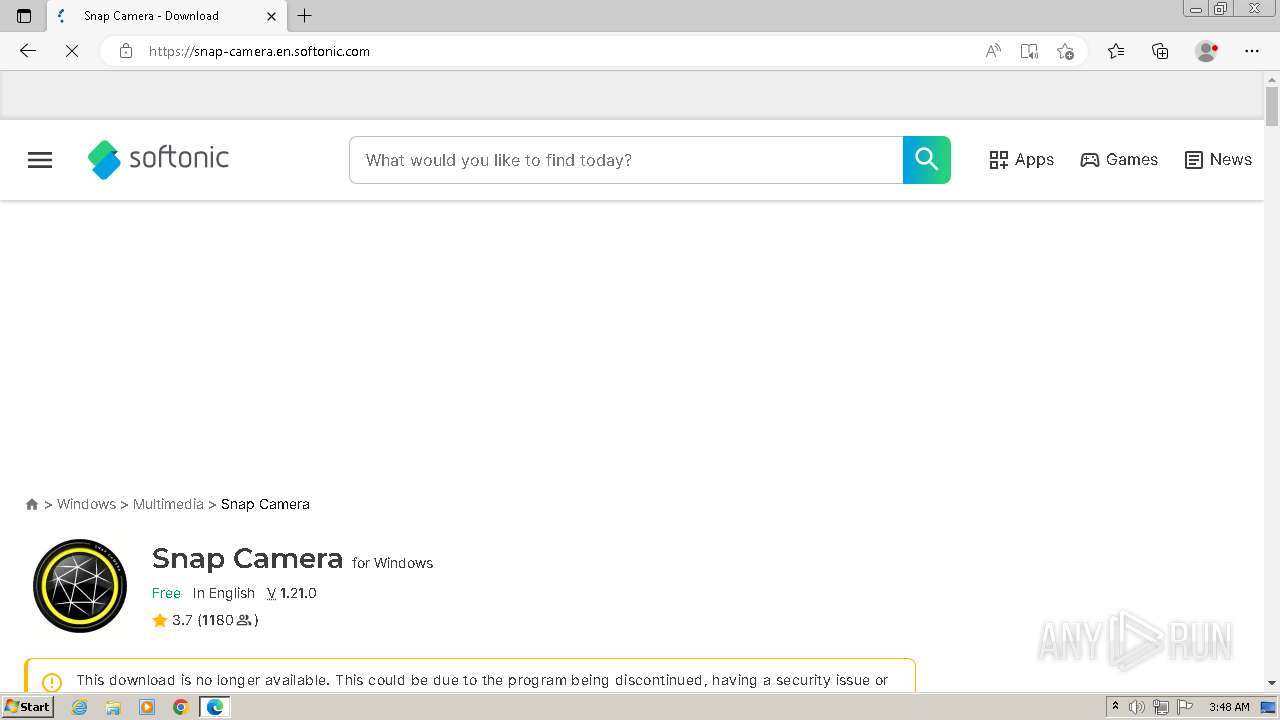Click the 3.7 star rating

pos(172,620)
